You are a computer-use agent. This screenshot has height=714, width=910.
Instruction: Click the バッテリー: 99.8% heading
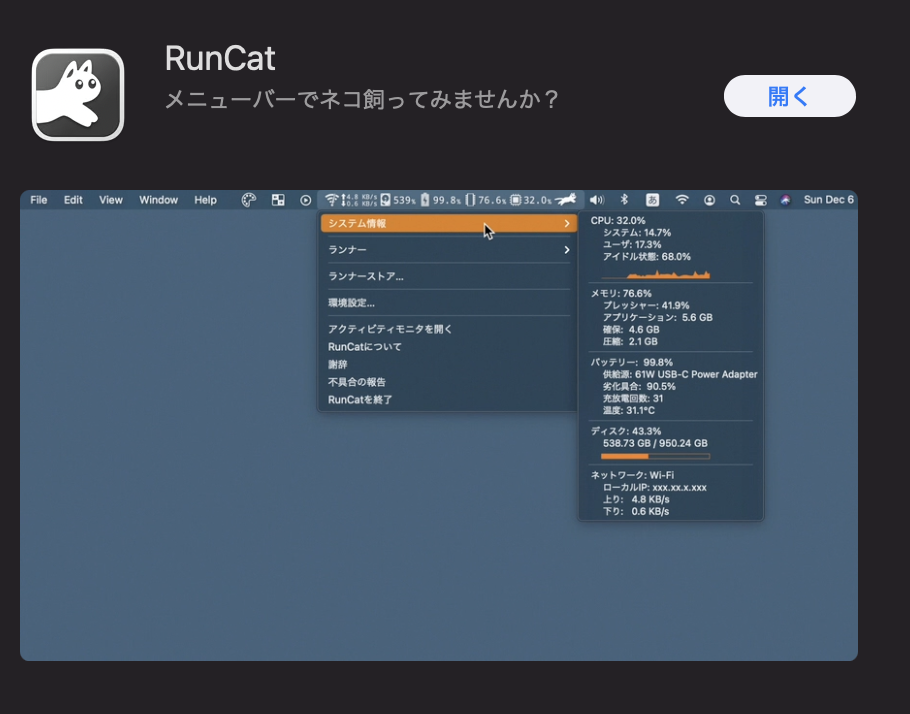pyautogui.click(x=631, y=362)
